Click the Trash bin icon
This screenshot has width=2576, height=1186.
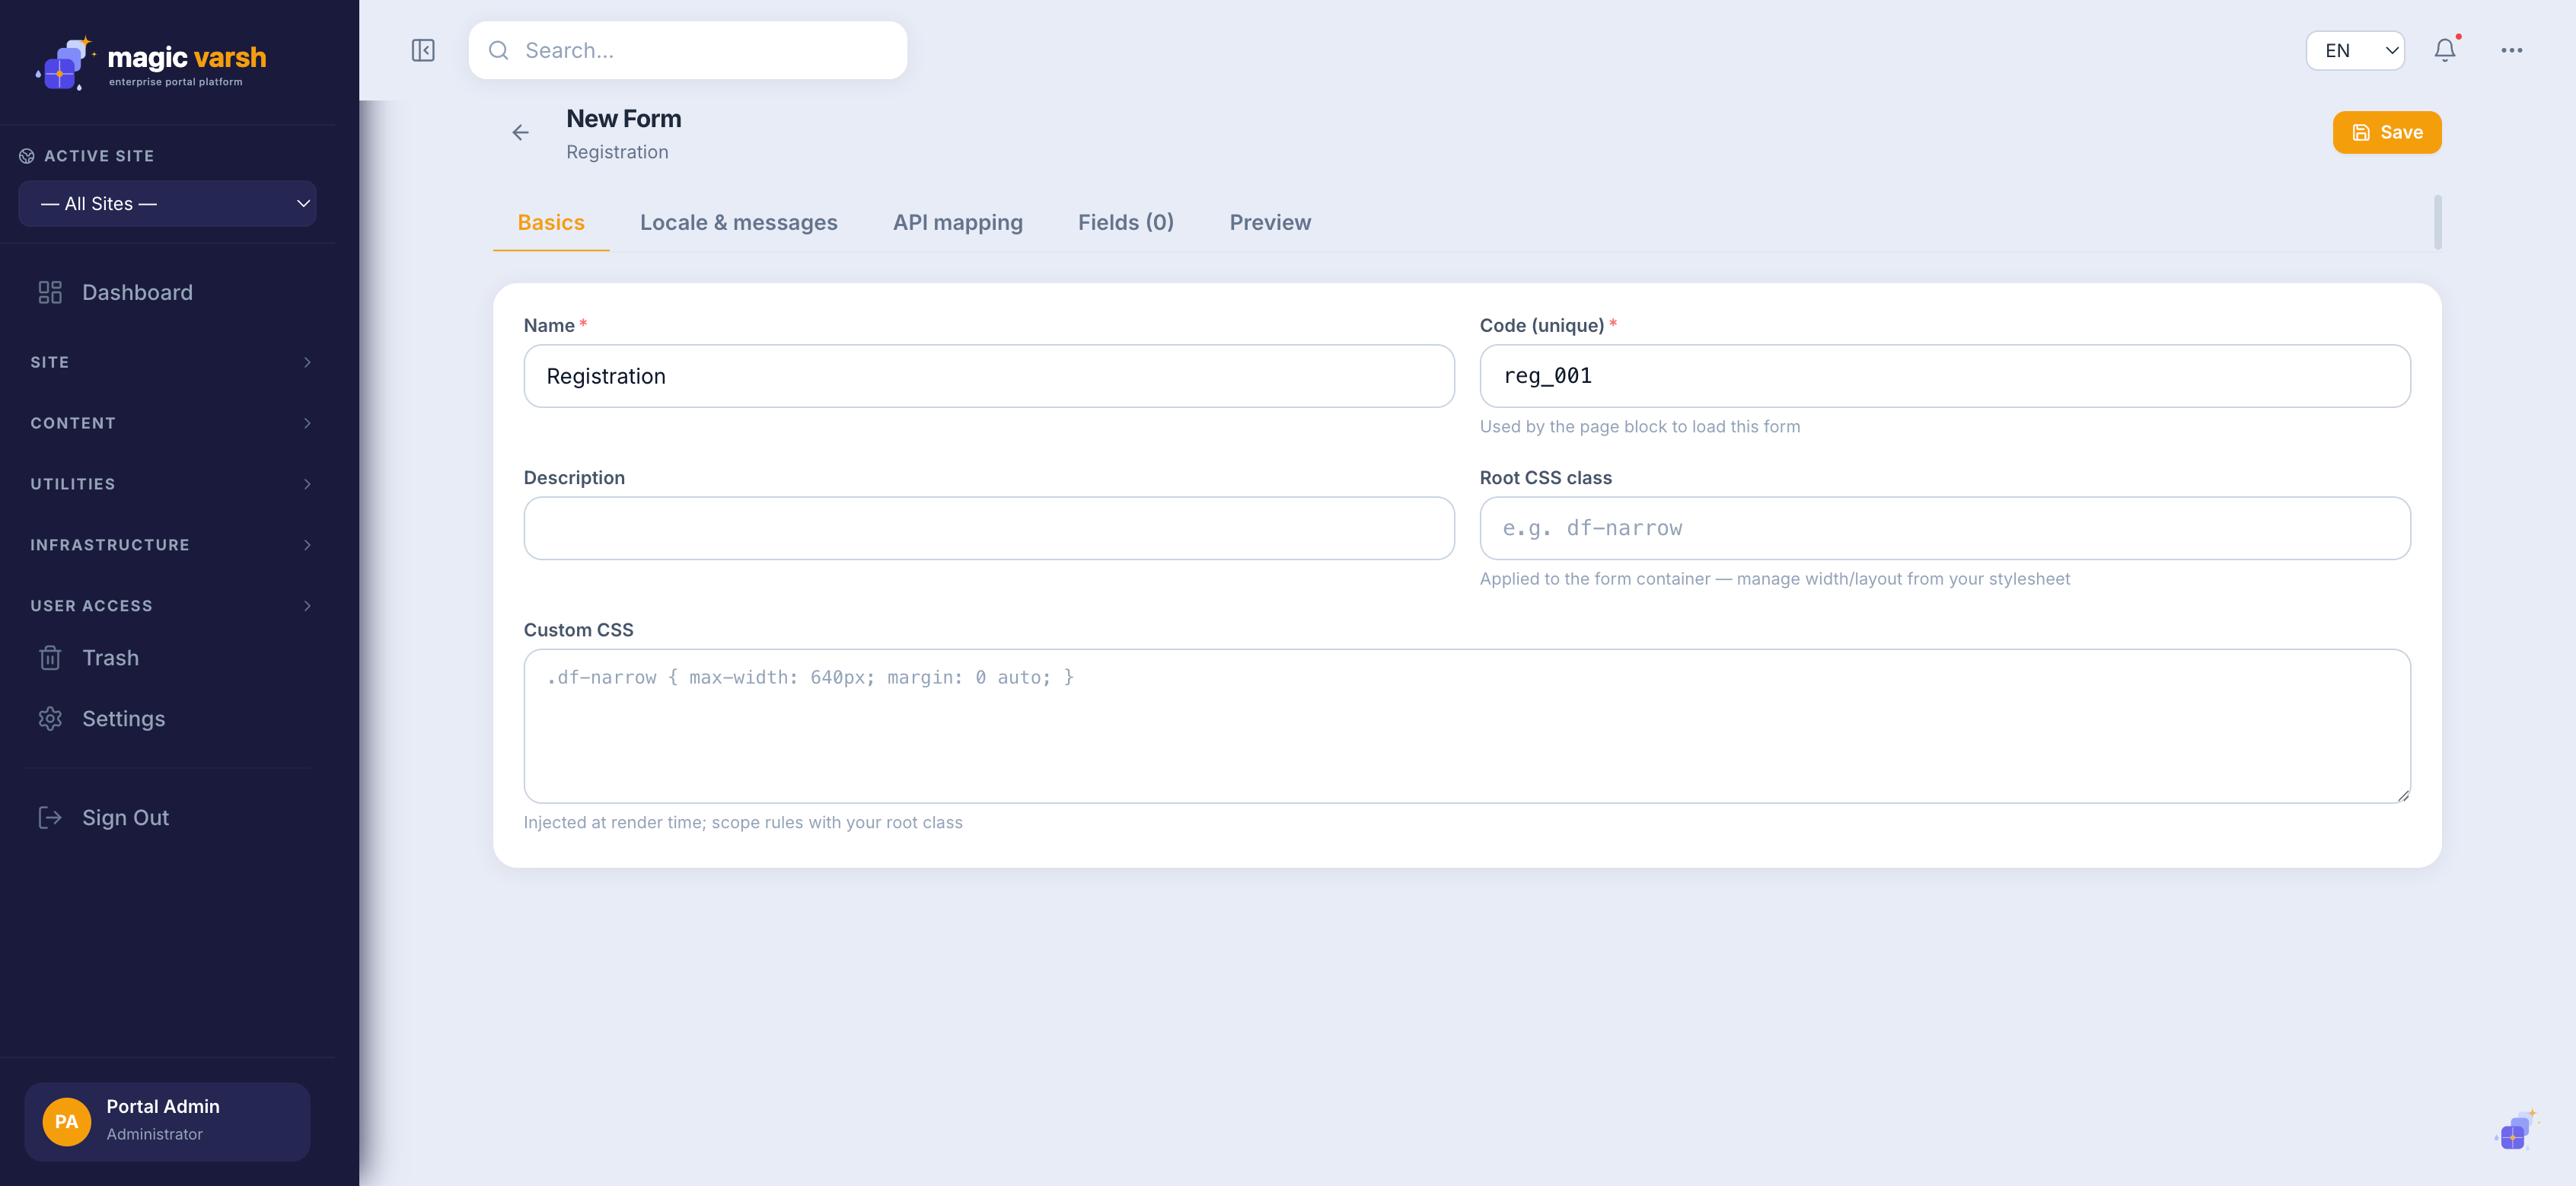coord(50,658)
